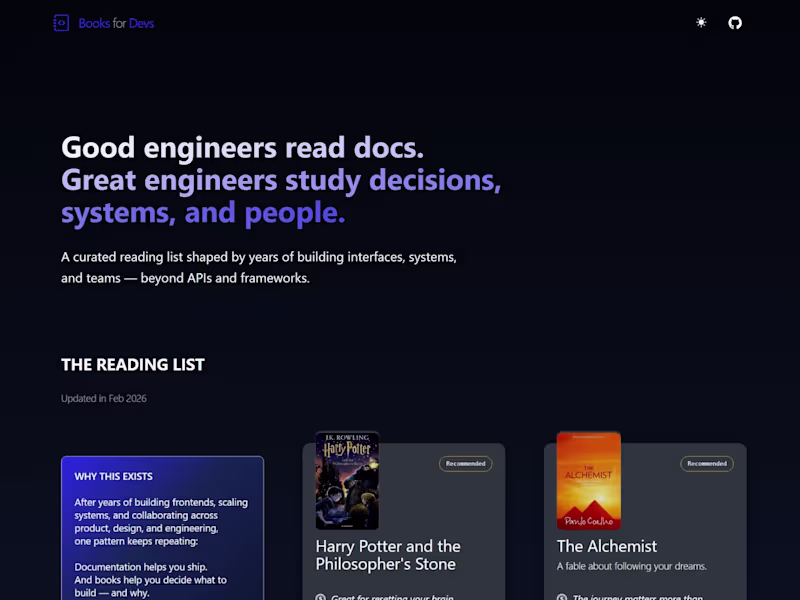Select the Recommended badge on The Alchemist
800x600 pixels.
[x=707, y=463]
